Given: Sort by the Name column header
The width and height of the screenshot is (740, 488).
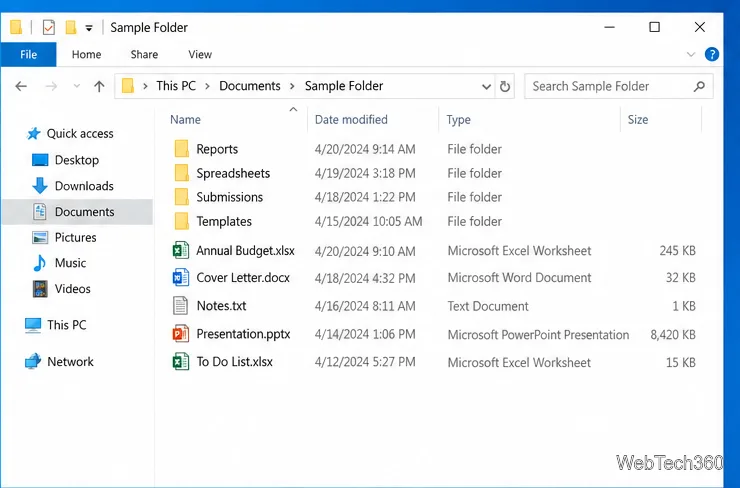Looking at the screenshot, I should [185, 120].
